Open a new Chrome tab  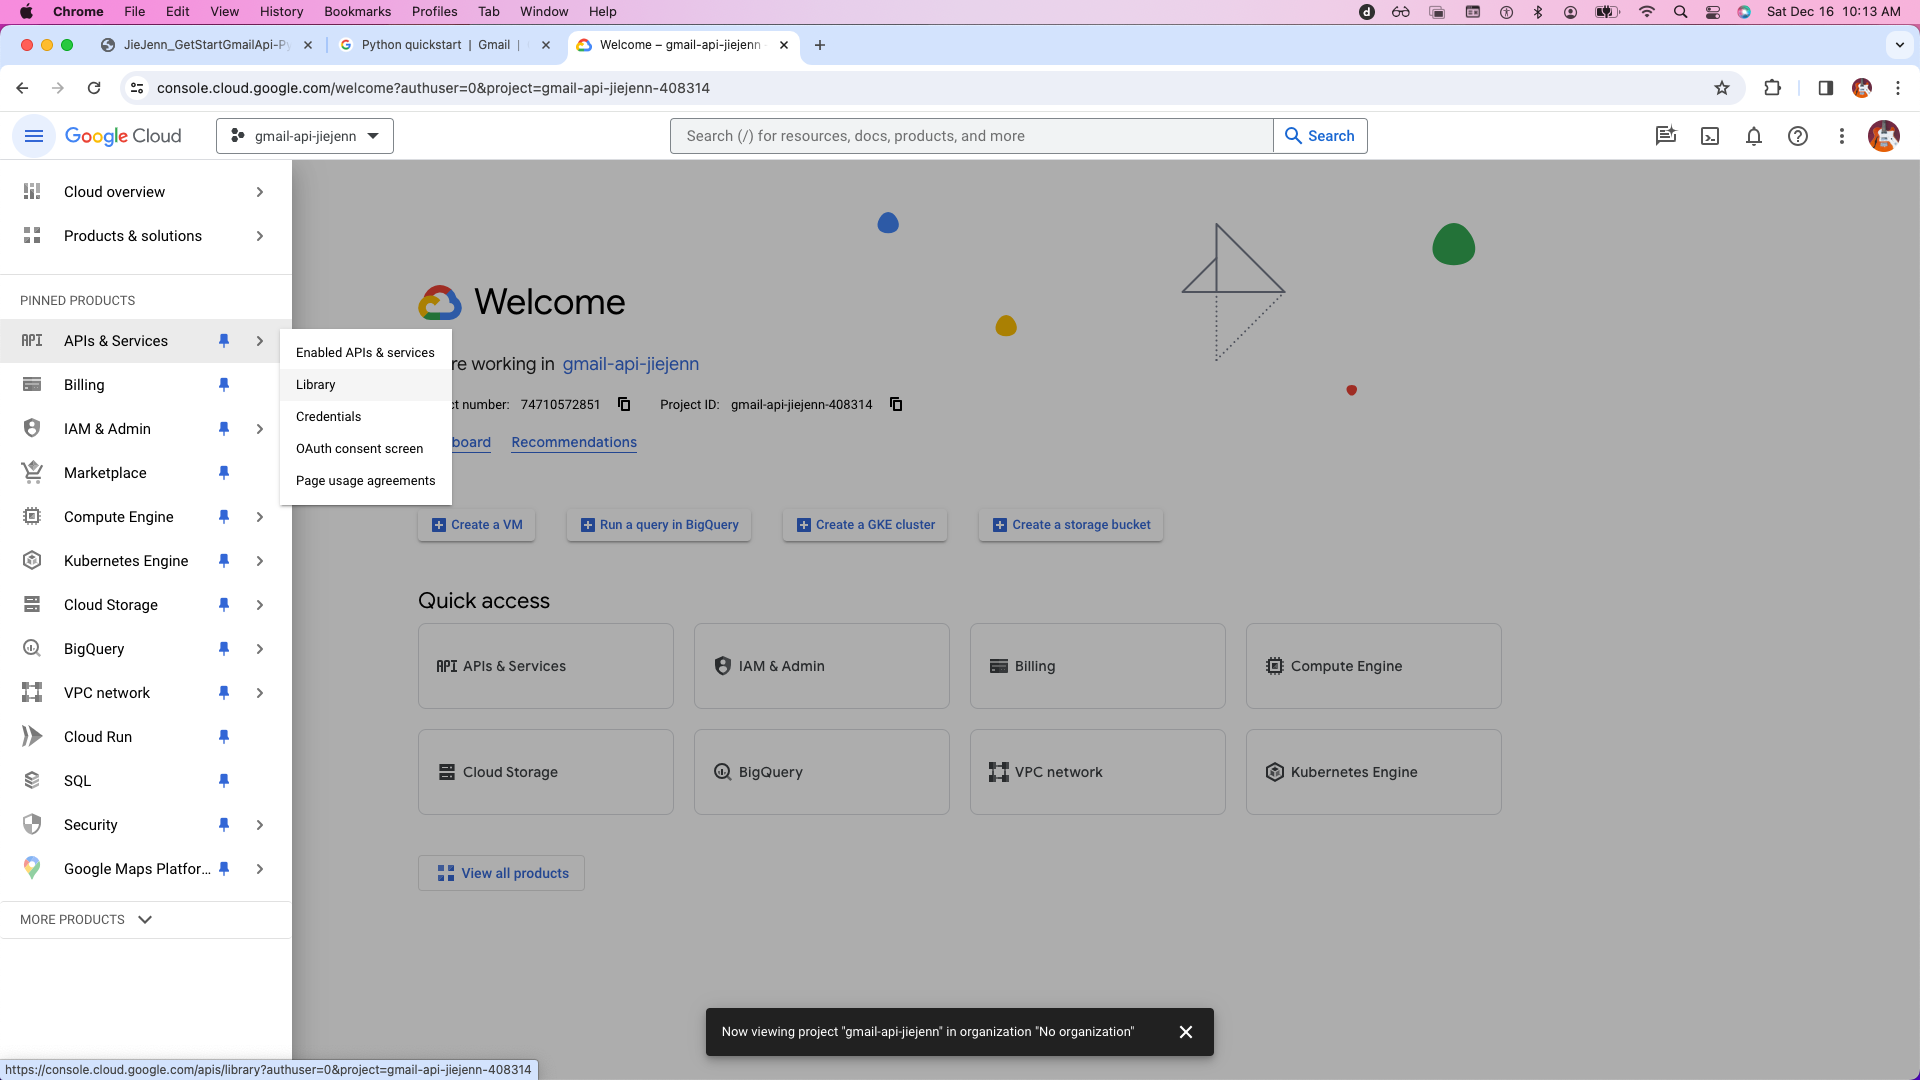click(x=820, y=45)
